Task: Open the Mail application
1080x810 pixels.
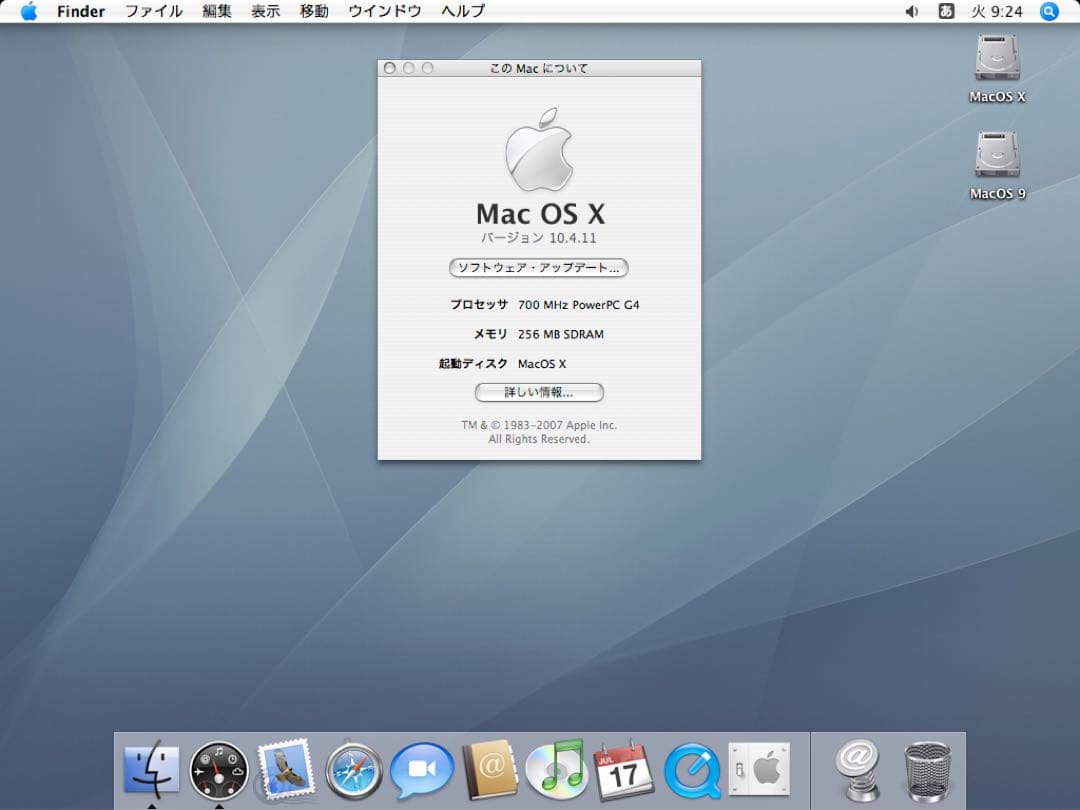Action: (286, 770)
